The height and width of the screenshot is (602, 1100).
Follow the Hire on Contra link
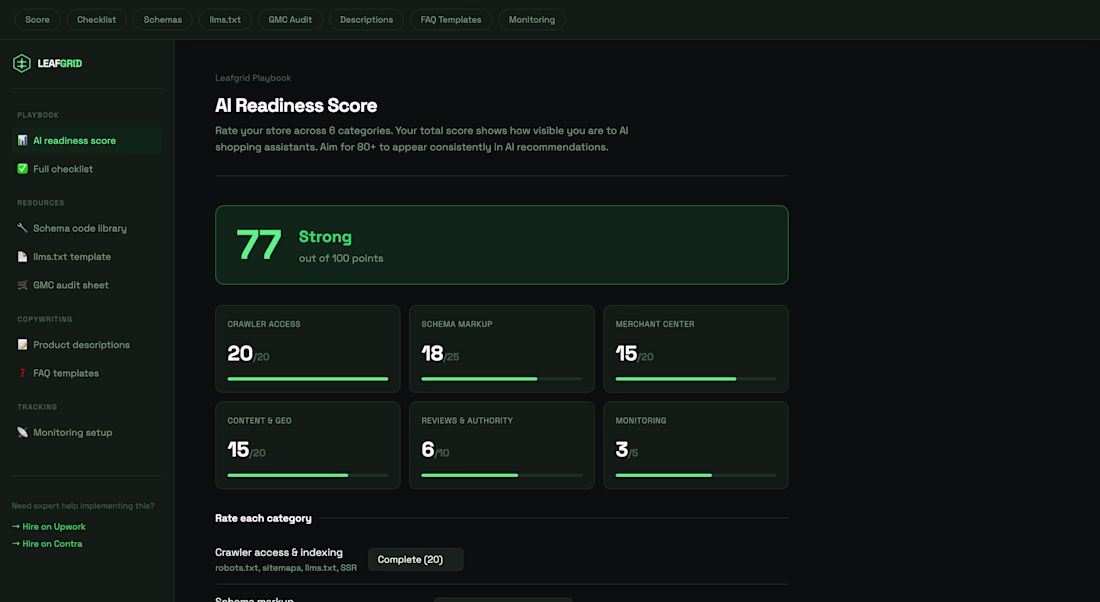(47, 544)
